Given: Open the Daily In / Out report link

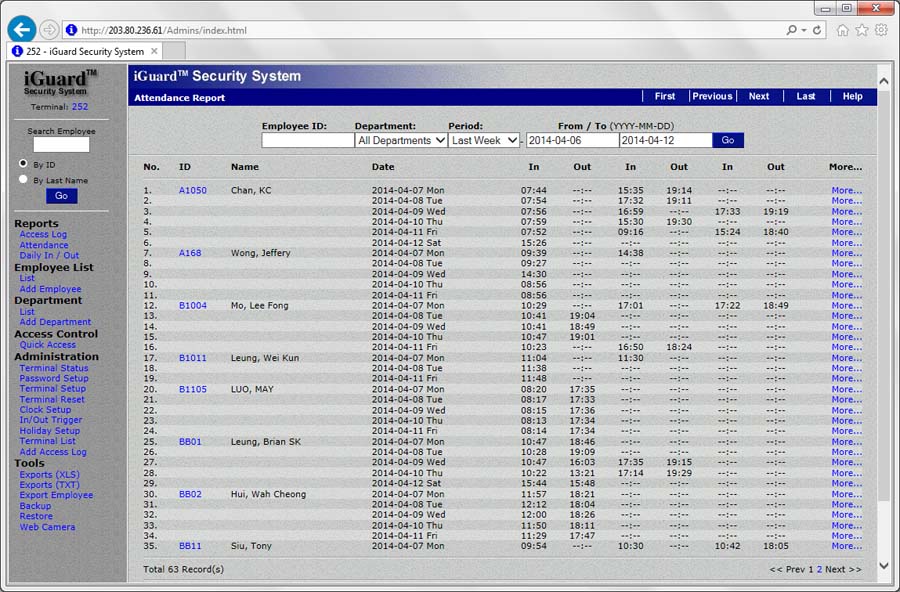Looking at the screenshot, I should (x=49, y=256).
